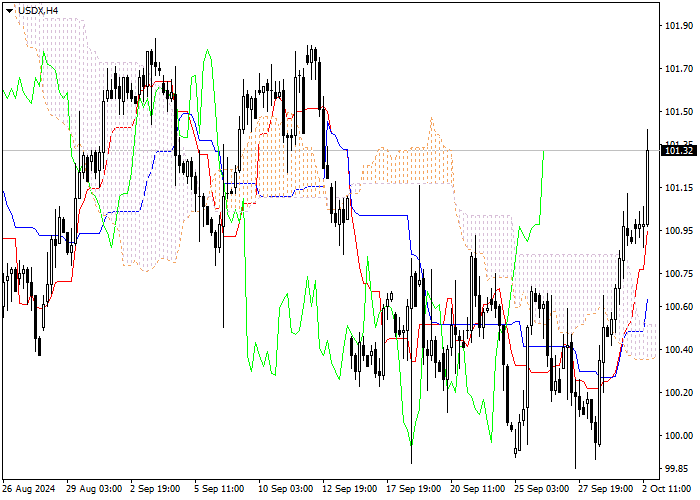700x500 pixels.
Task: Select the 10 Sep 03:00 time label
Action: click(x=286, y=489)
